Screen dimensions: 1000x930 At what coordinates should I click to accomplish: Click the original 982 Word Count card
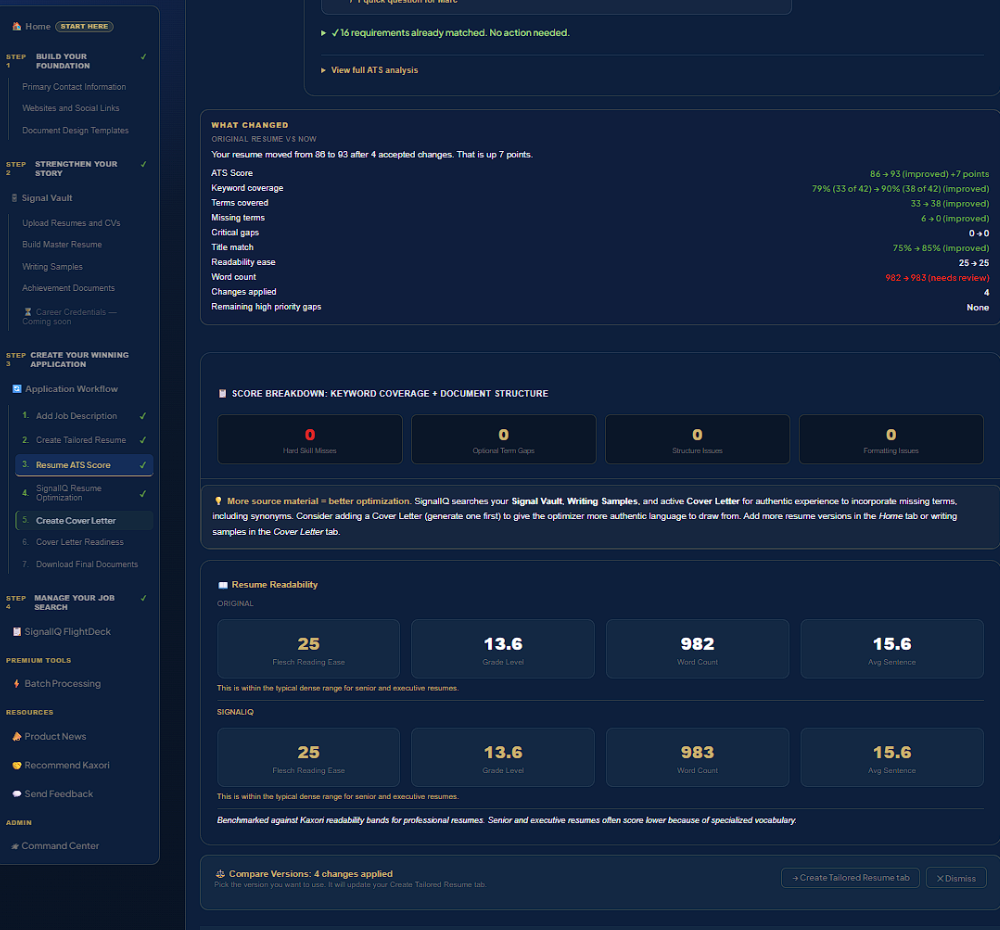[698, 649]
